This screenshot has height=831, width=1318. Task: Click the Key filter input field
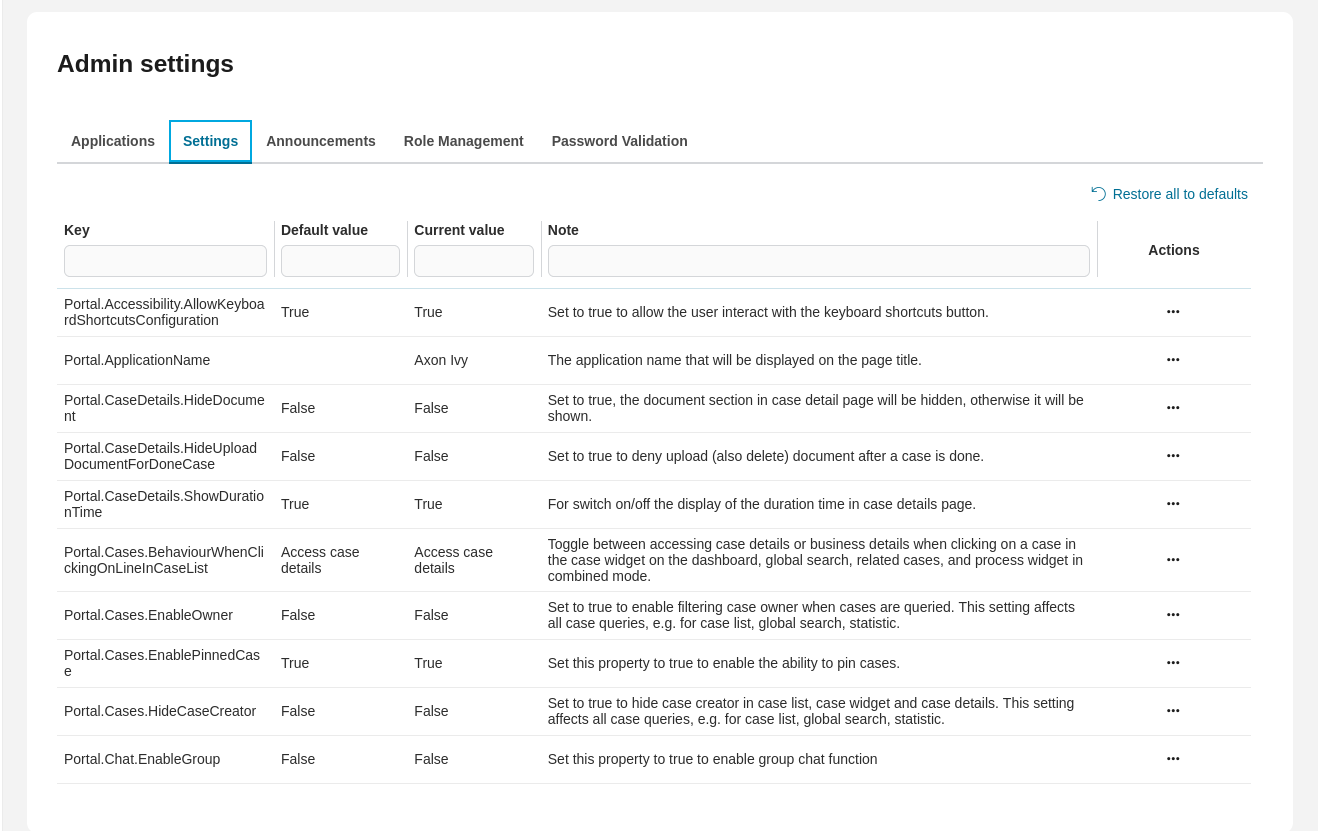point(165,260)
